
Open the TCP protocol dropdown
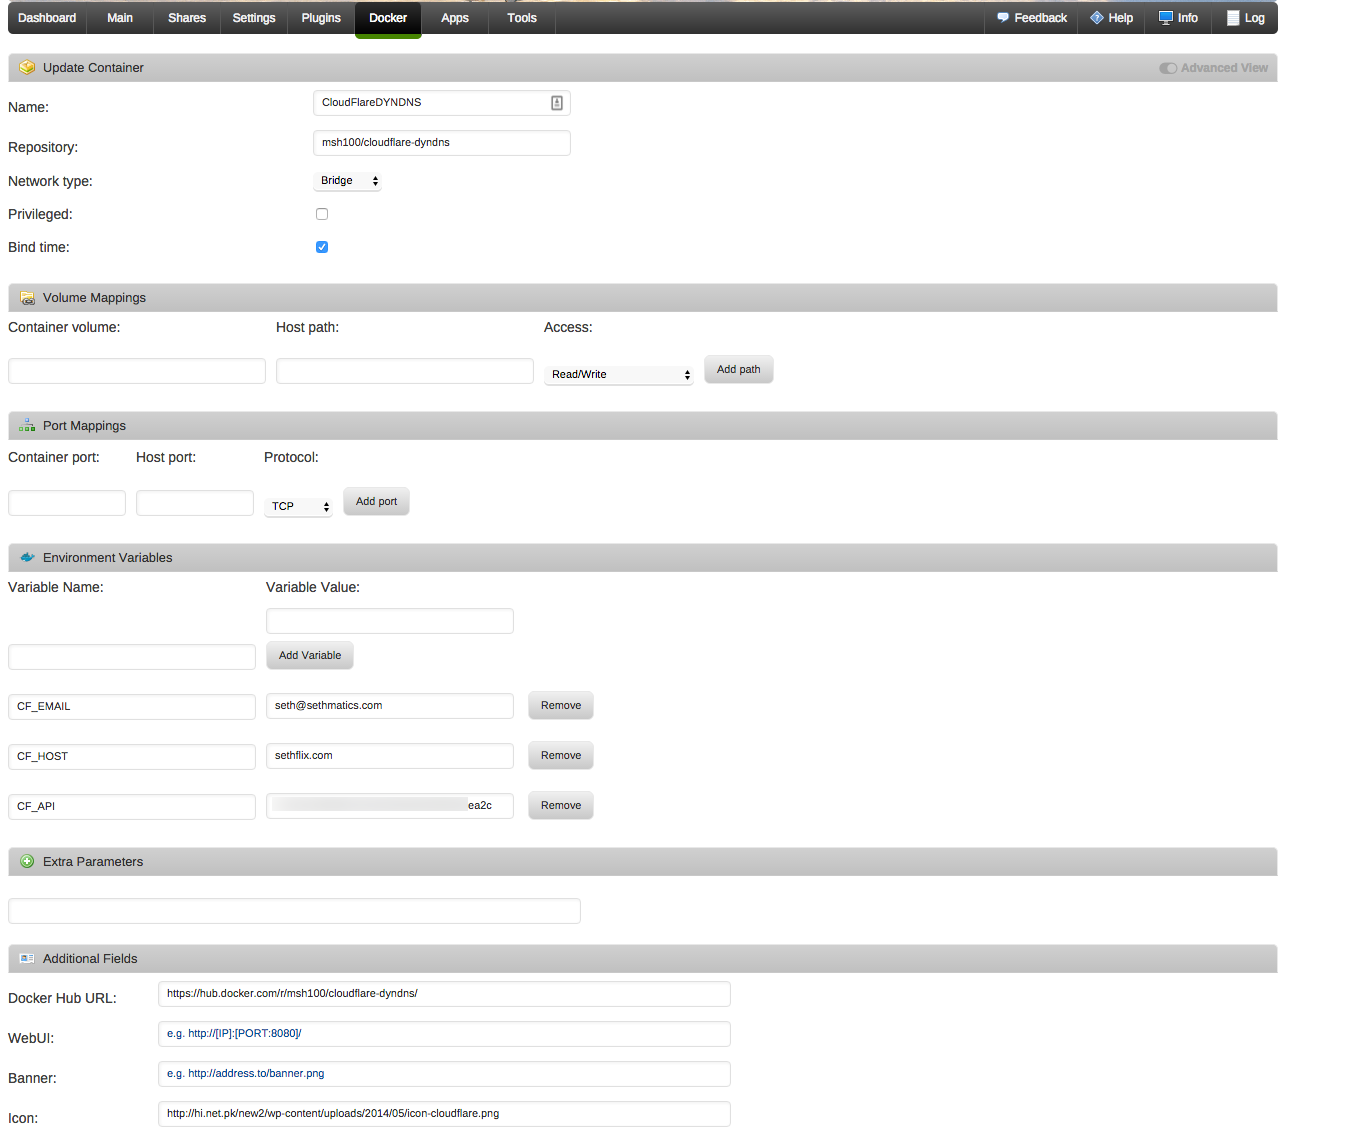click(298, 507)
